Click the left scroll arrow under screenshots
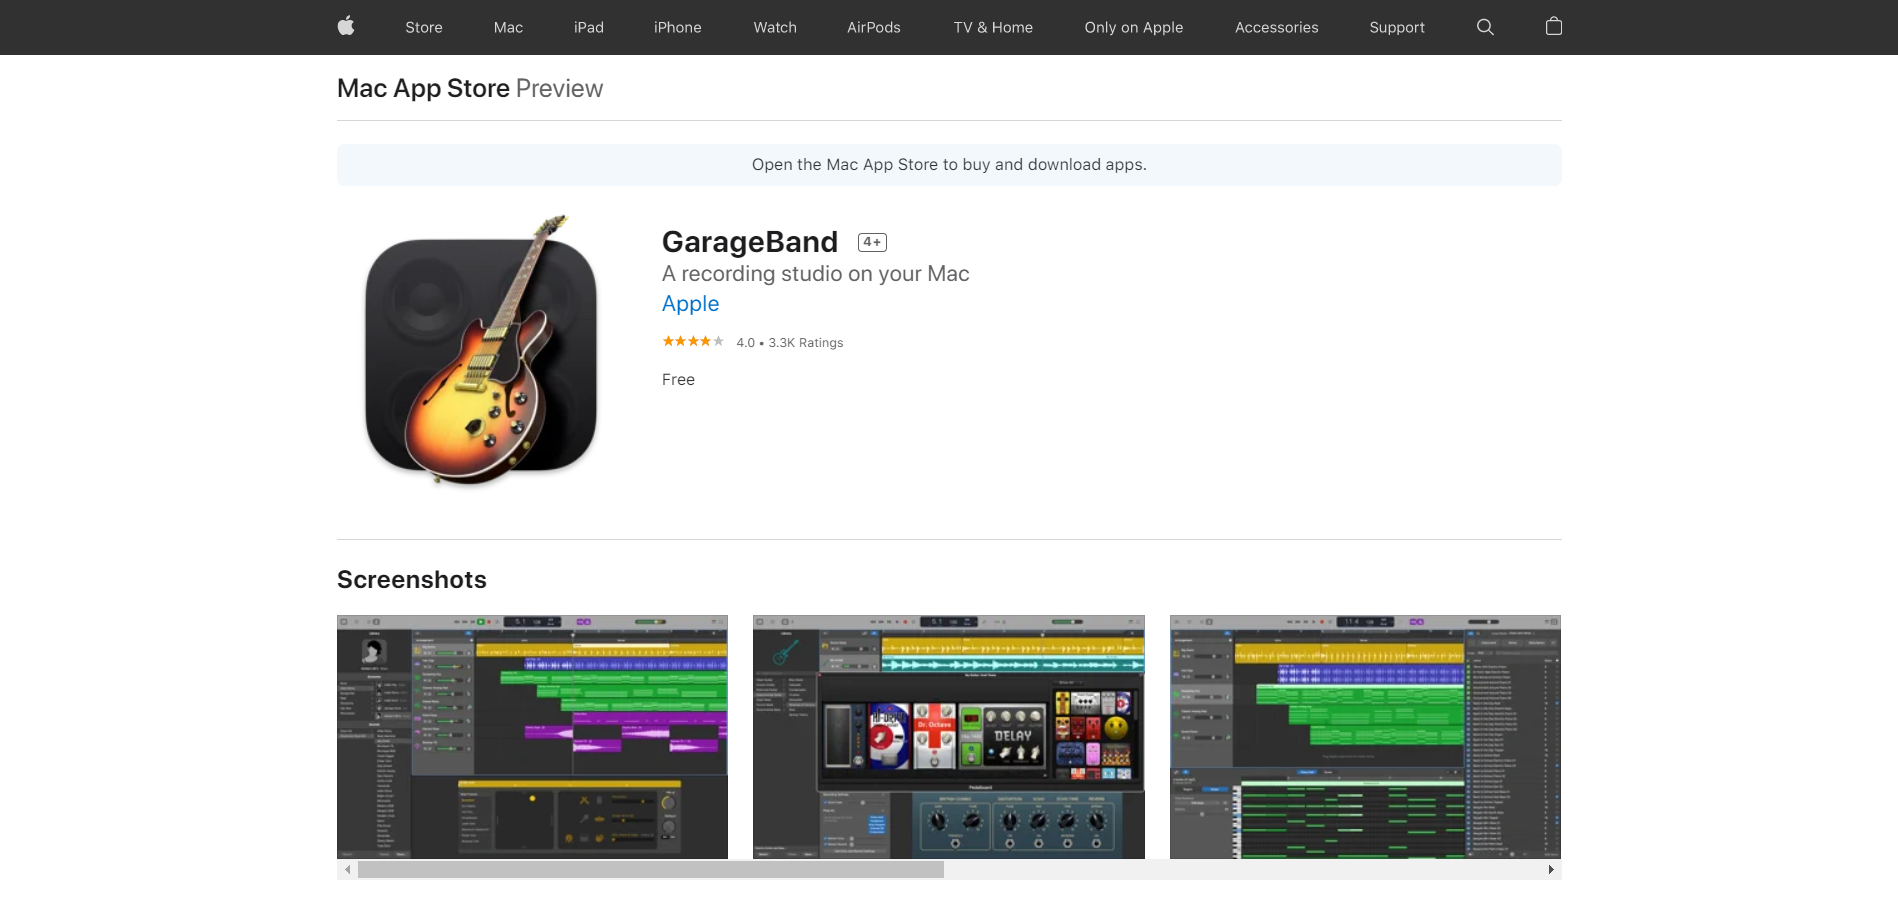The image size is (1898, 902). [347, 870]
